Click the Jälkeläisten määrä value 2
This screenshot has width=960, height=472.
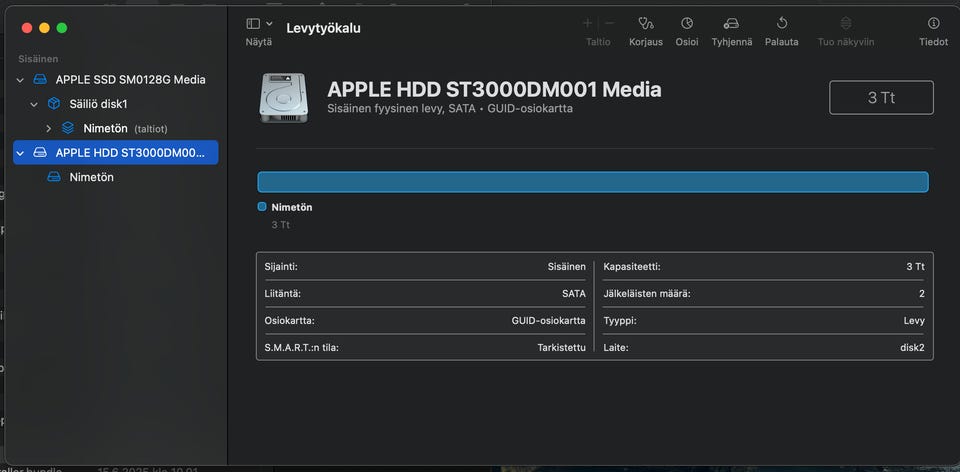(x=921, y=294)
